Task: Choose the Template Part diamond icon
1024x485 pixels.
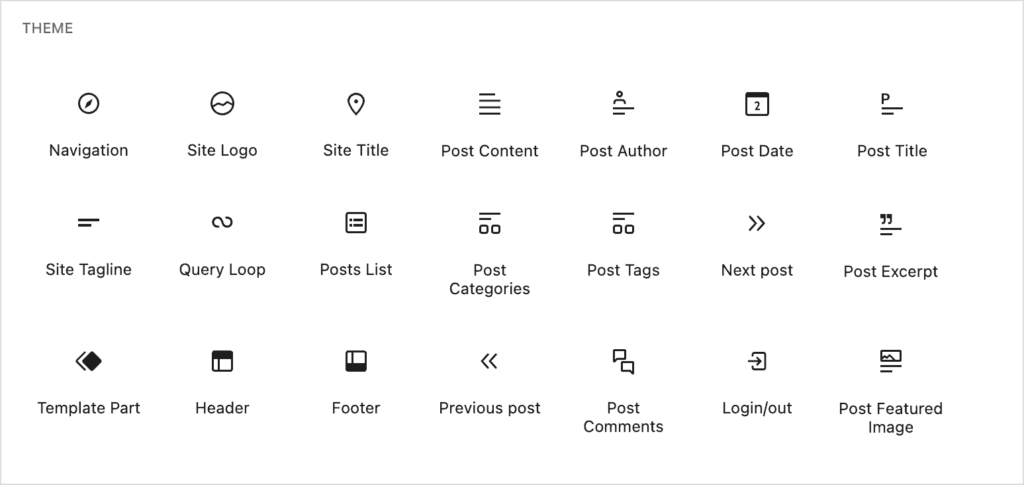Action: [89, 361]
